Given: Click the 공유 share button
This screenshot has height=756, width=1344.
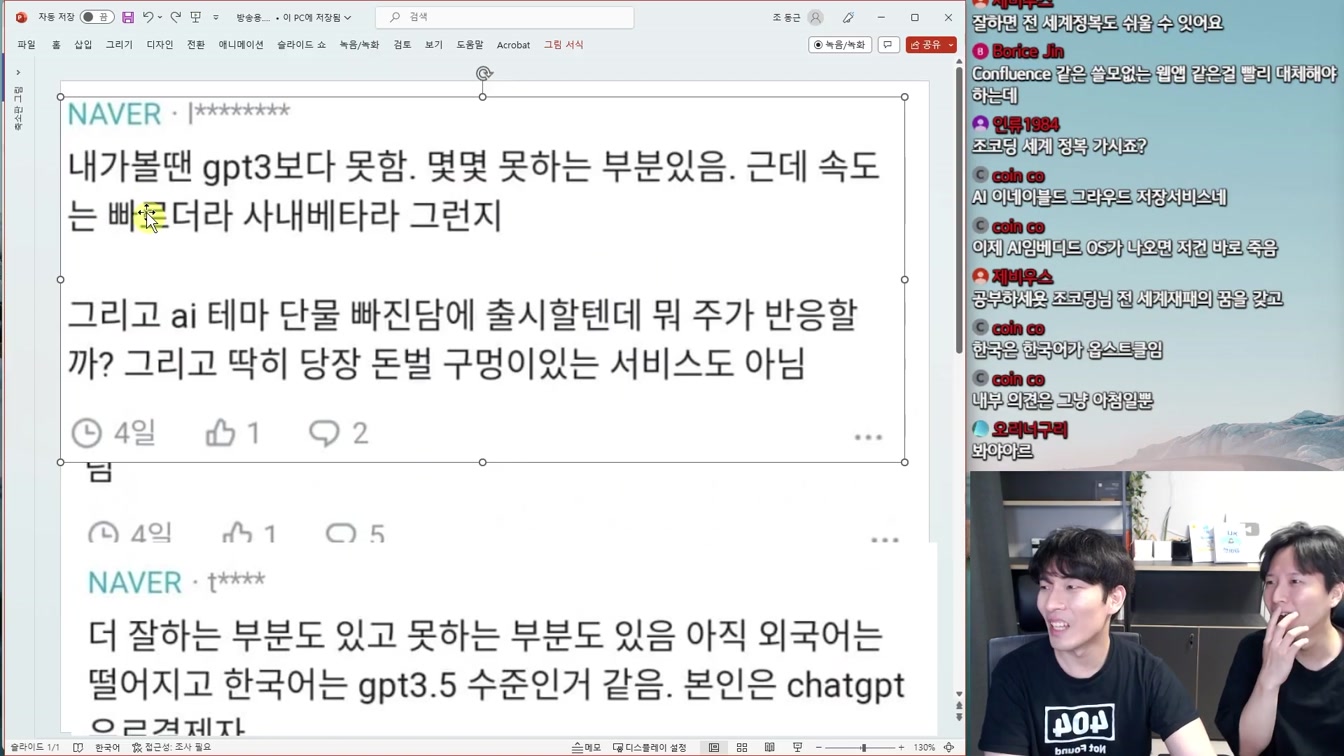Looking at the screenshot, I should tap(925, 45).
